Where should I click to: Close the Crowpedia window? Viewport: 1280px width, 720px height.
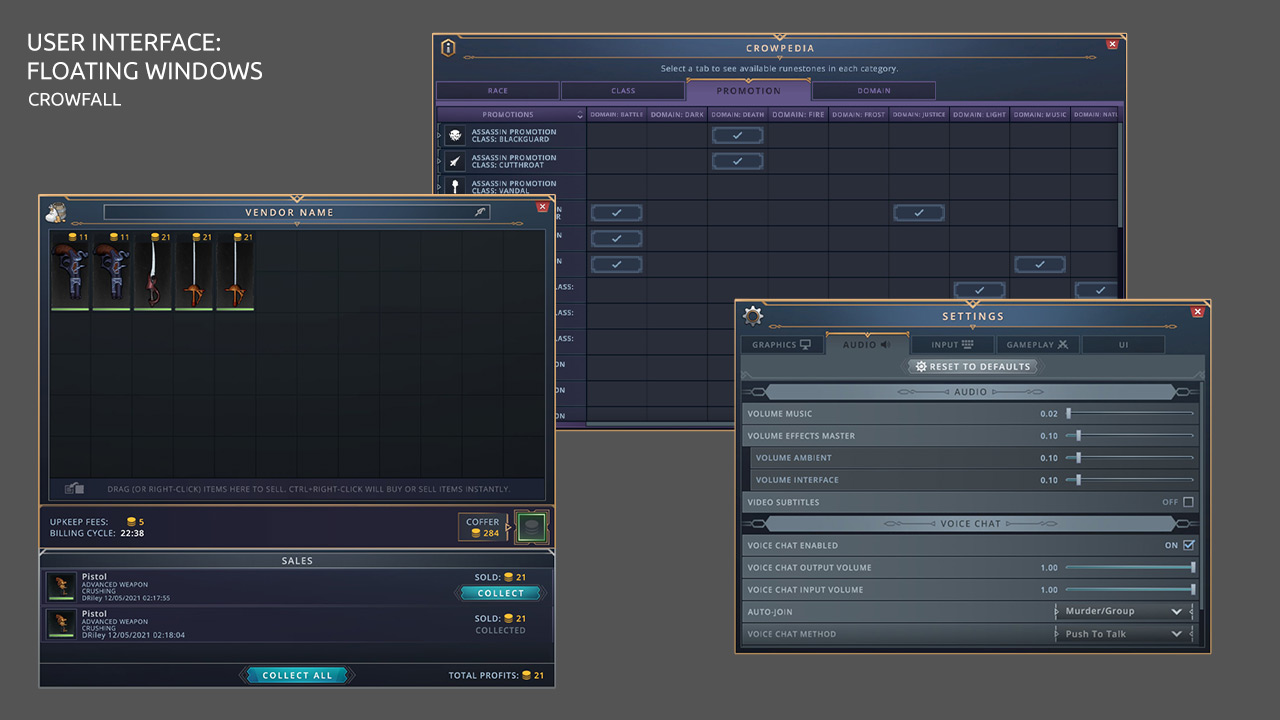pyautogui.click(x=1112, y=44)
